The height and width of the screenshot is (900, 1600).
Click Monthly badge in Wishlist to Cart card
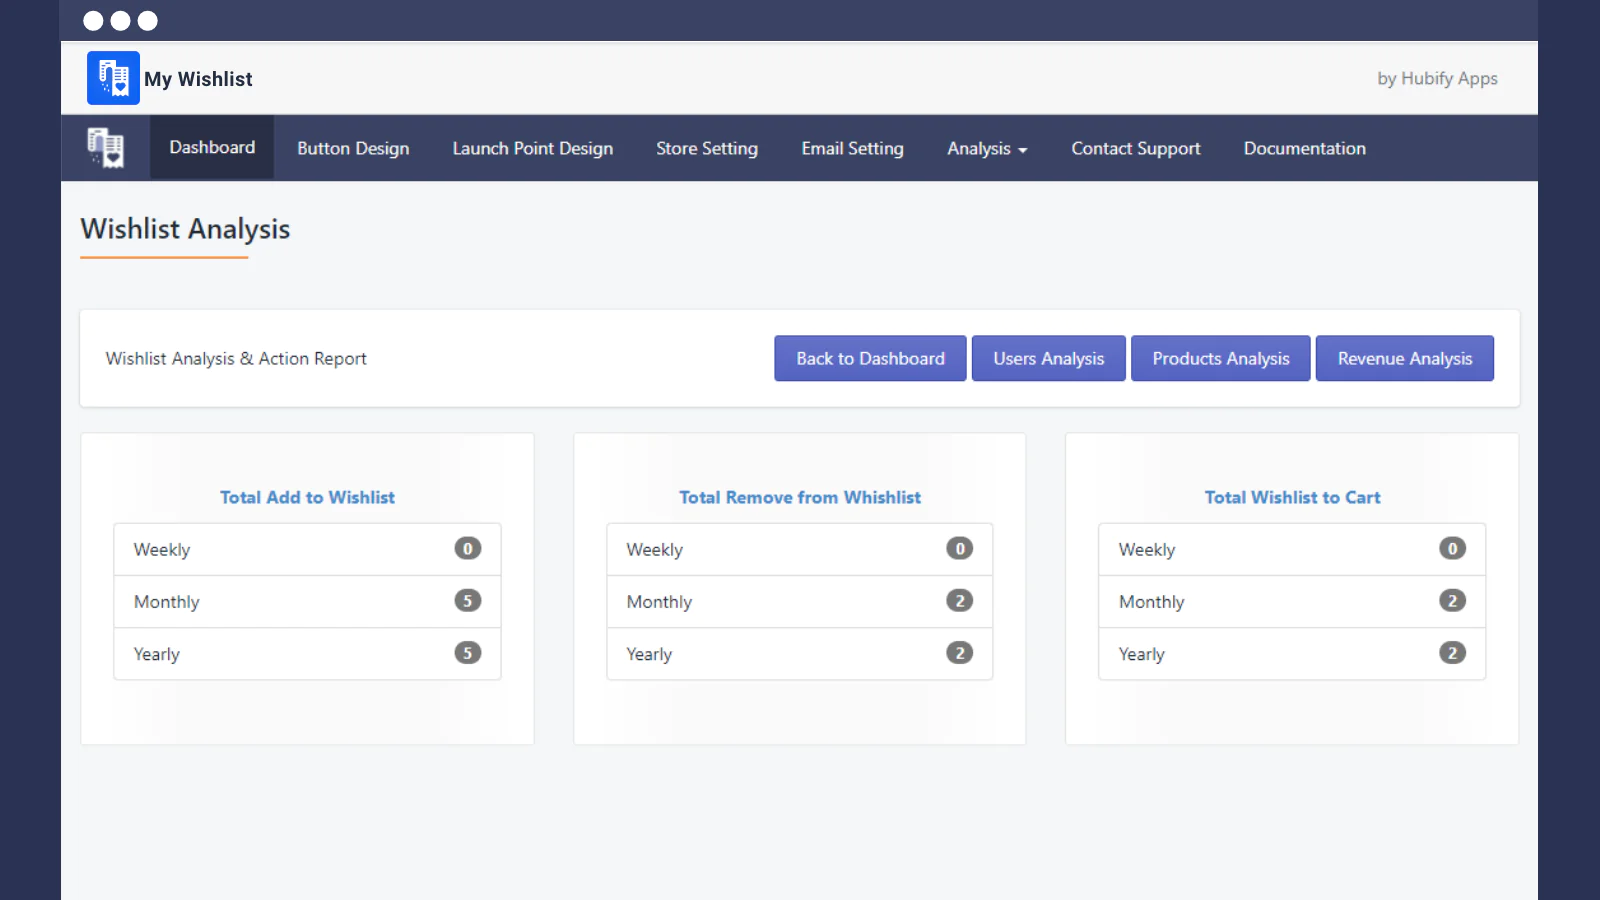pyautogui.click(x=1452, y=601)
